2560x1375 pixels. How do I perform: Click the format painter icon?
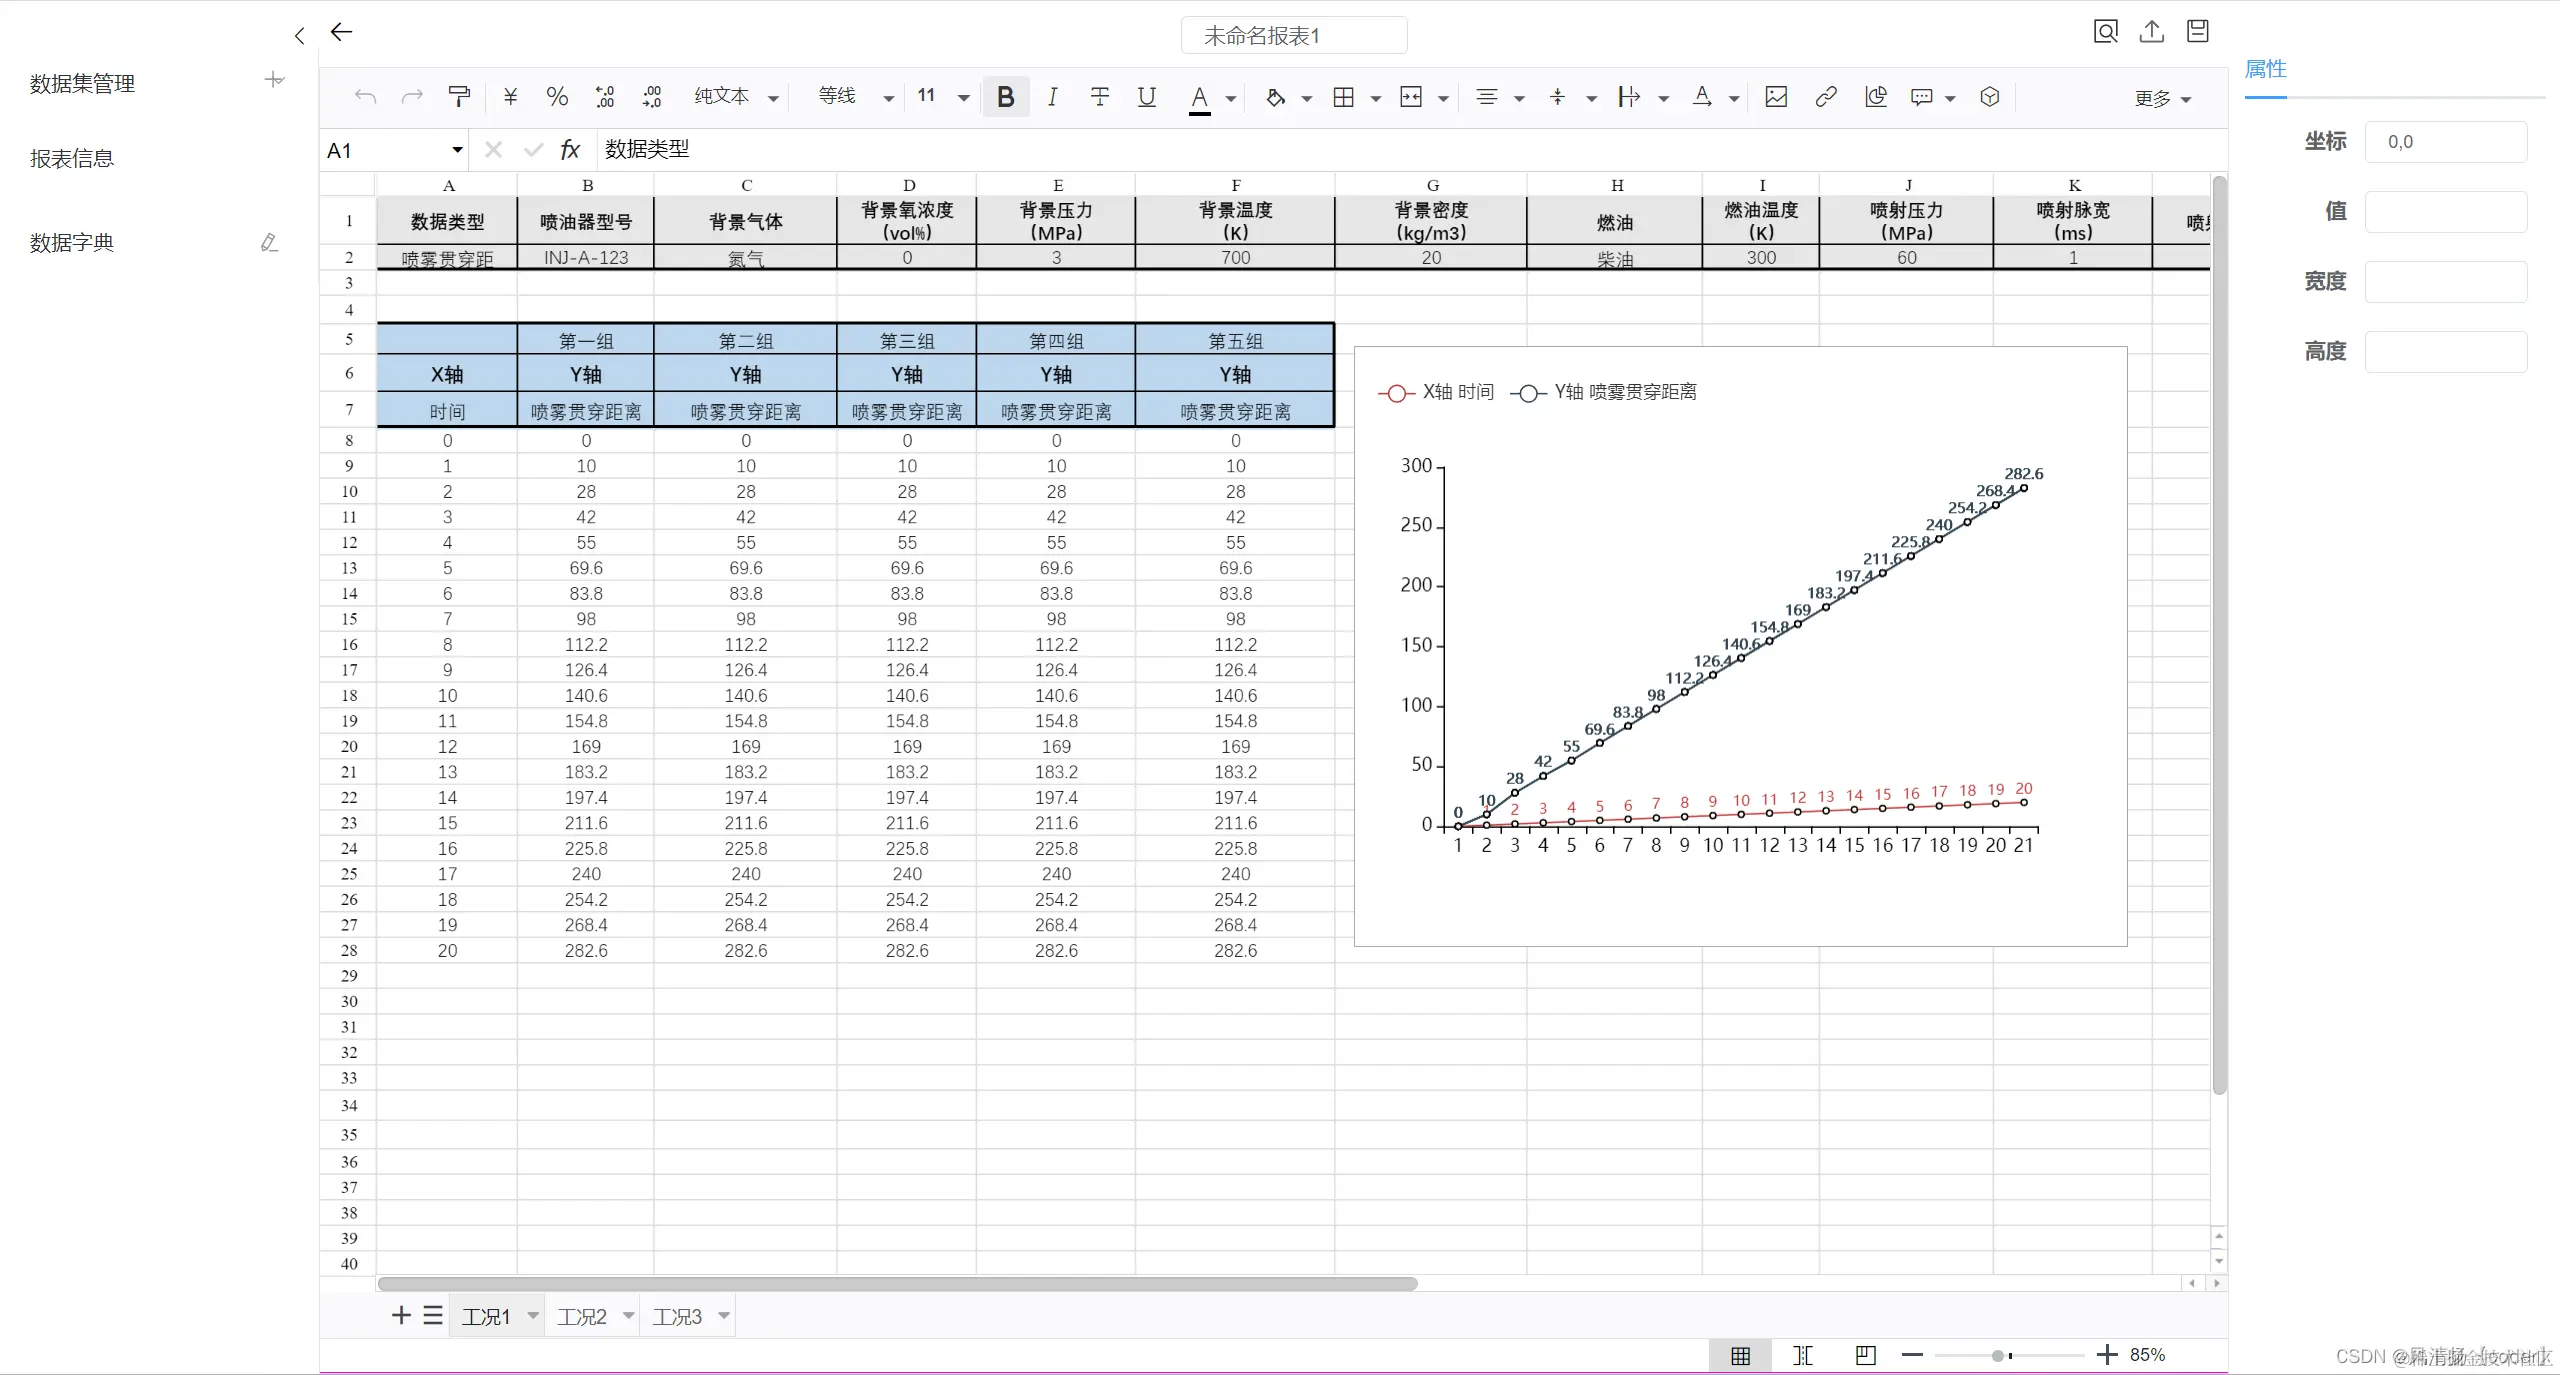pyautogui.click(x=459, y=97)
